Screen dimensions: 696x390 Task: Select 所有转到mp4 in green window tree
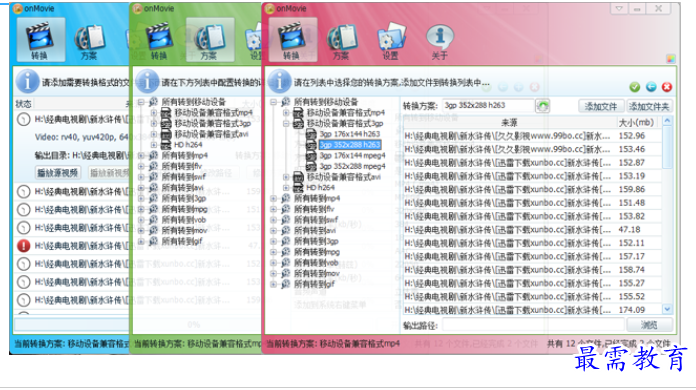[184, 156]
